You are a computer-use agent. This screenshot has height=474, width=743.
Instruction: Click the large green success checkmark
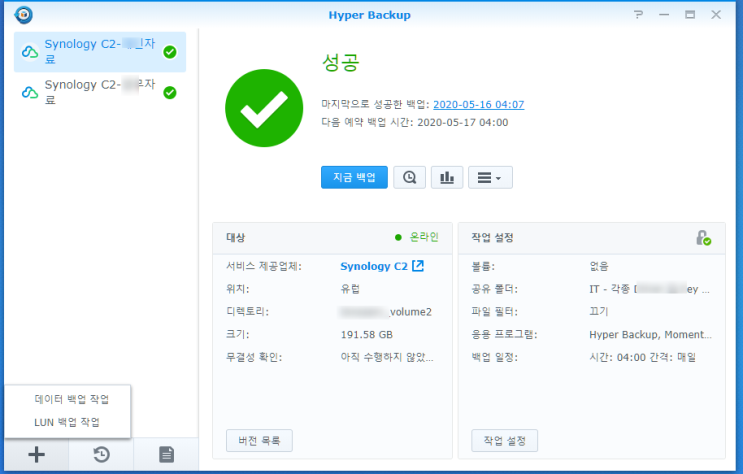pyautogui.click(x=264, y=108)
